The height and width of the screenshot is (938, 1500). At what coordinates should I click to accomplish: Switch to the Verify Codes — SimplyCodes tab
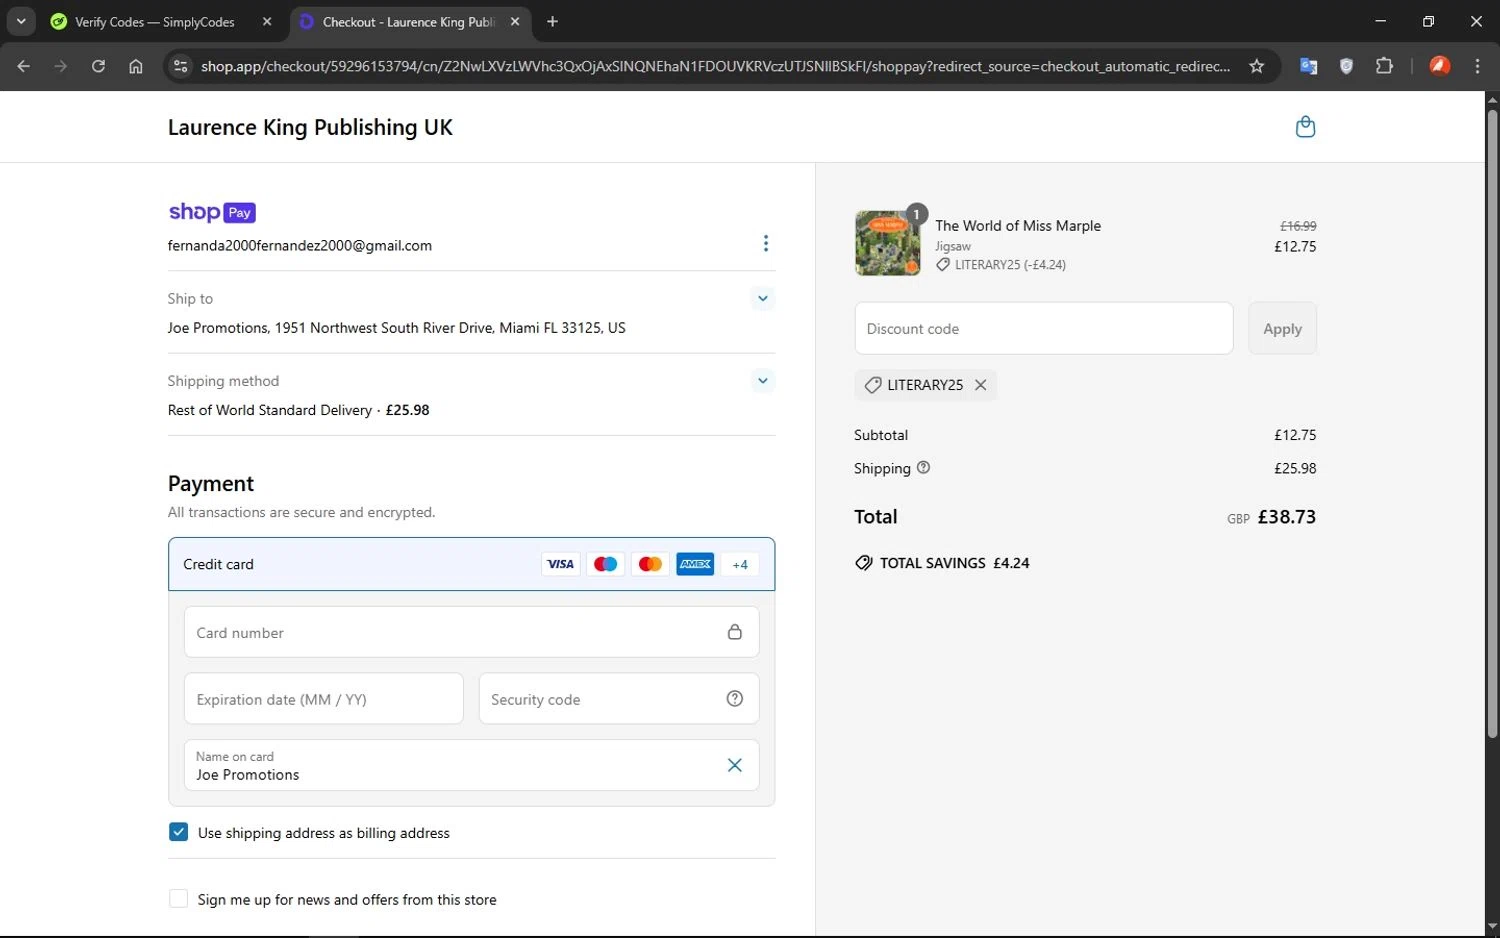(x=155, y=21)
